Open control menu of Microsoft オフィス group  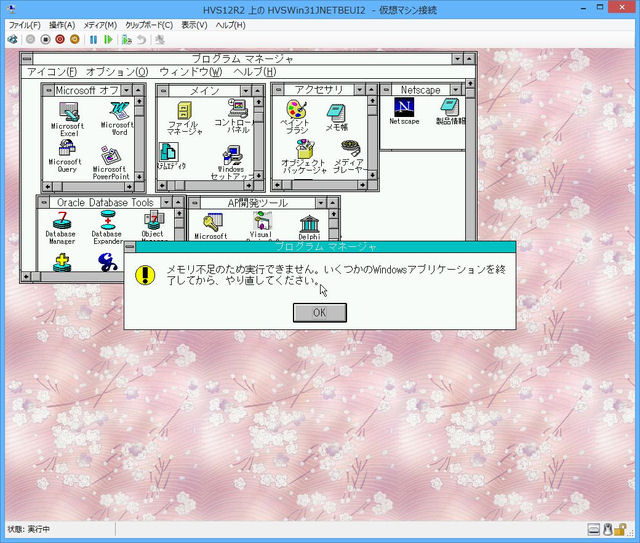pyautogui.click(x=48, y=90)
